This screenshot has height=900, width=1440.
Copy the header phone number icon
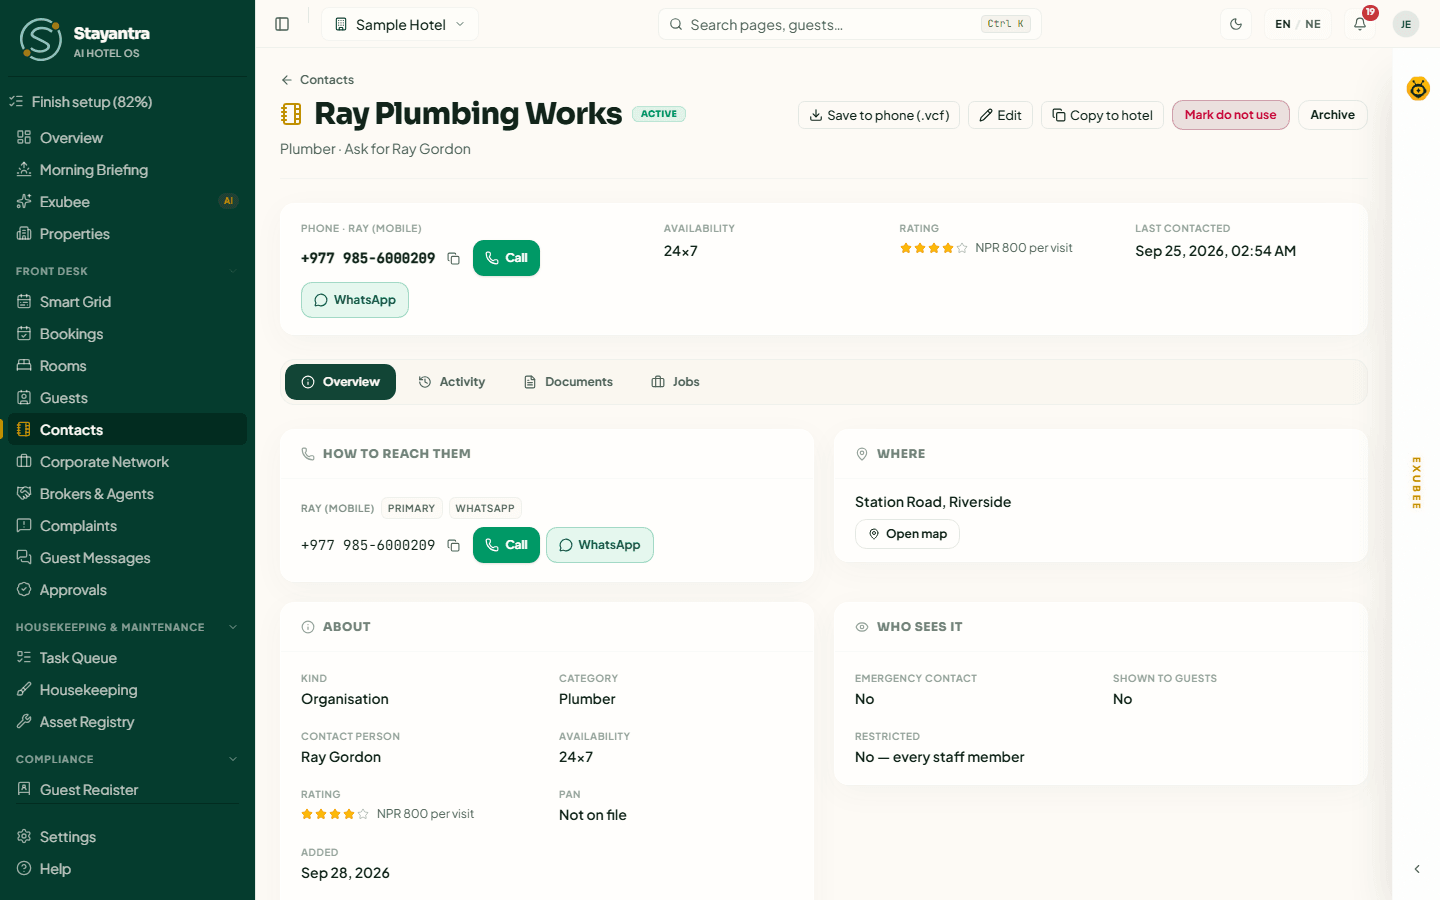click(x=453, y=258)
